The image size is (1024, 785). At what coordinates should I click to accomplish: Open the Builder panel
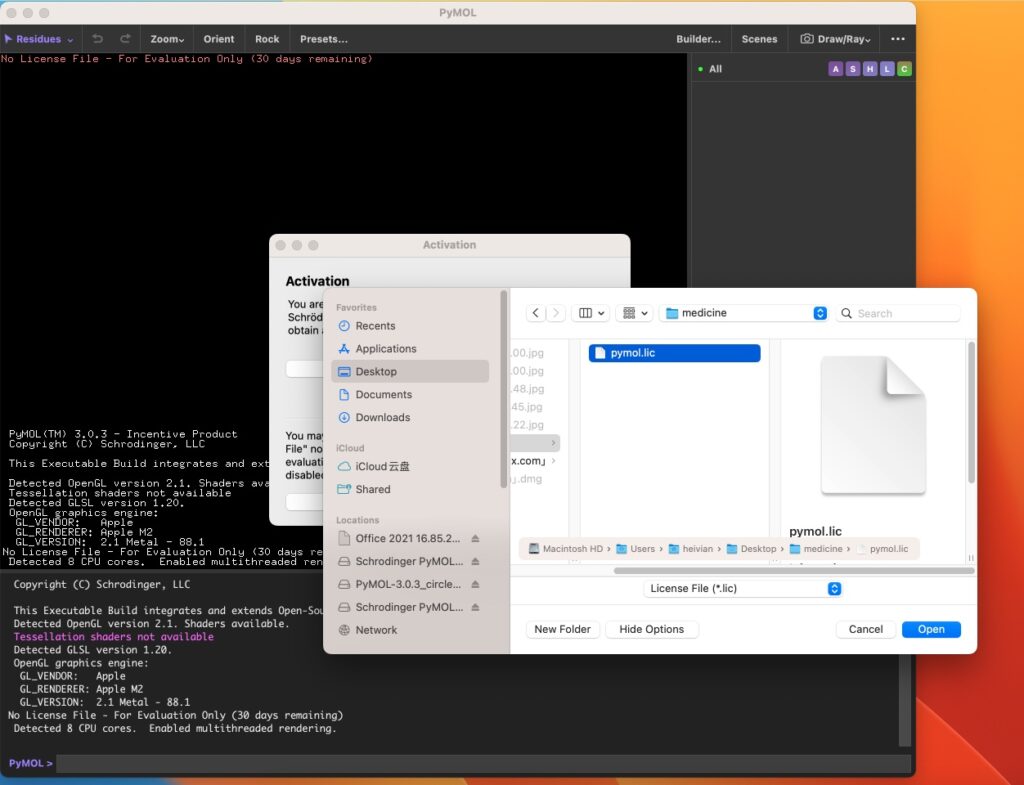[x=698, y=39]
